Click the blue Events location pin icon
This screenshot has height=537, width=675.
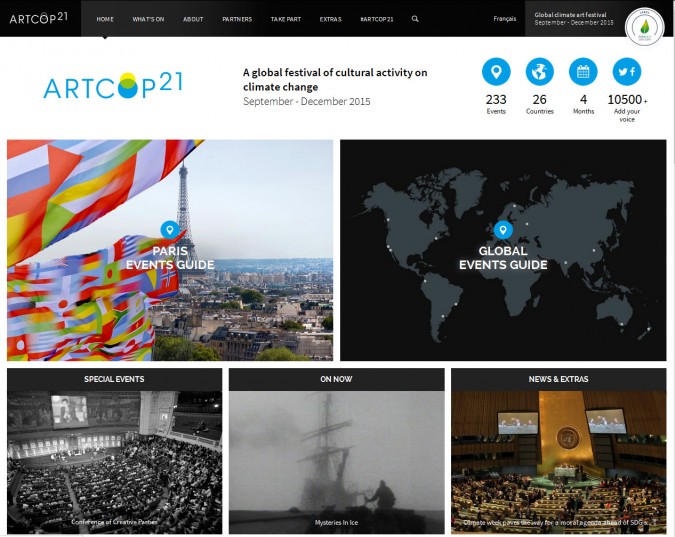point(496,71)
